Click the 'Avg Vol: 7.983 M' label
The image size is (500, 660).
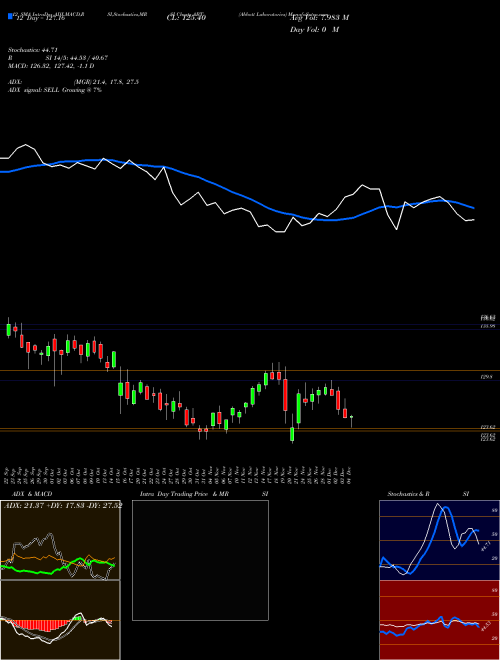(319, 18)
